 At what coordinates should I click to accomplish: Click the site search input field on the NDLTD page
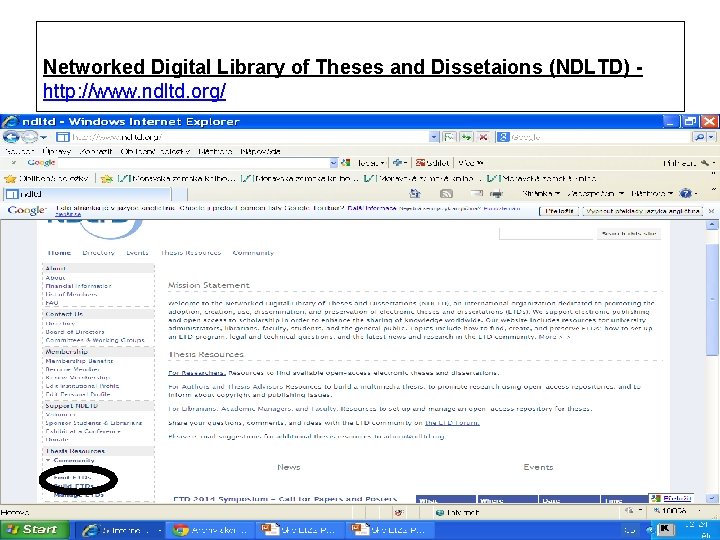tap(546, 234)
